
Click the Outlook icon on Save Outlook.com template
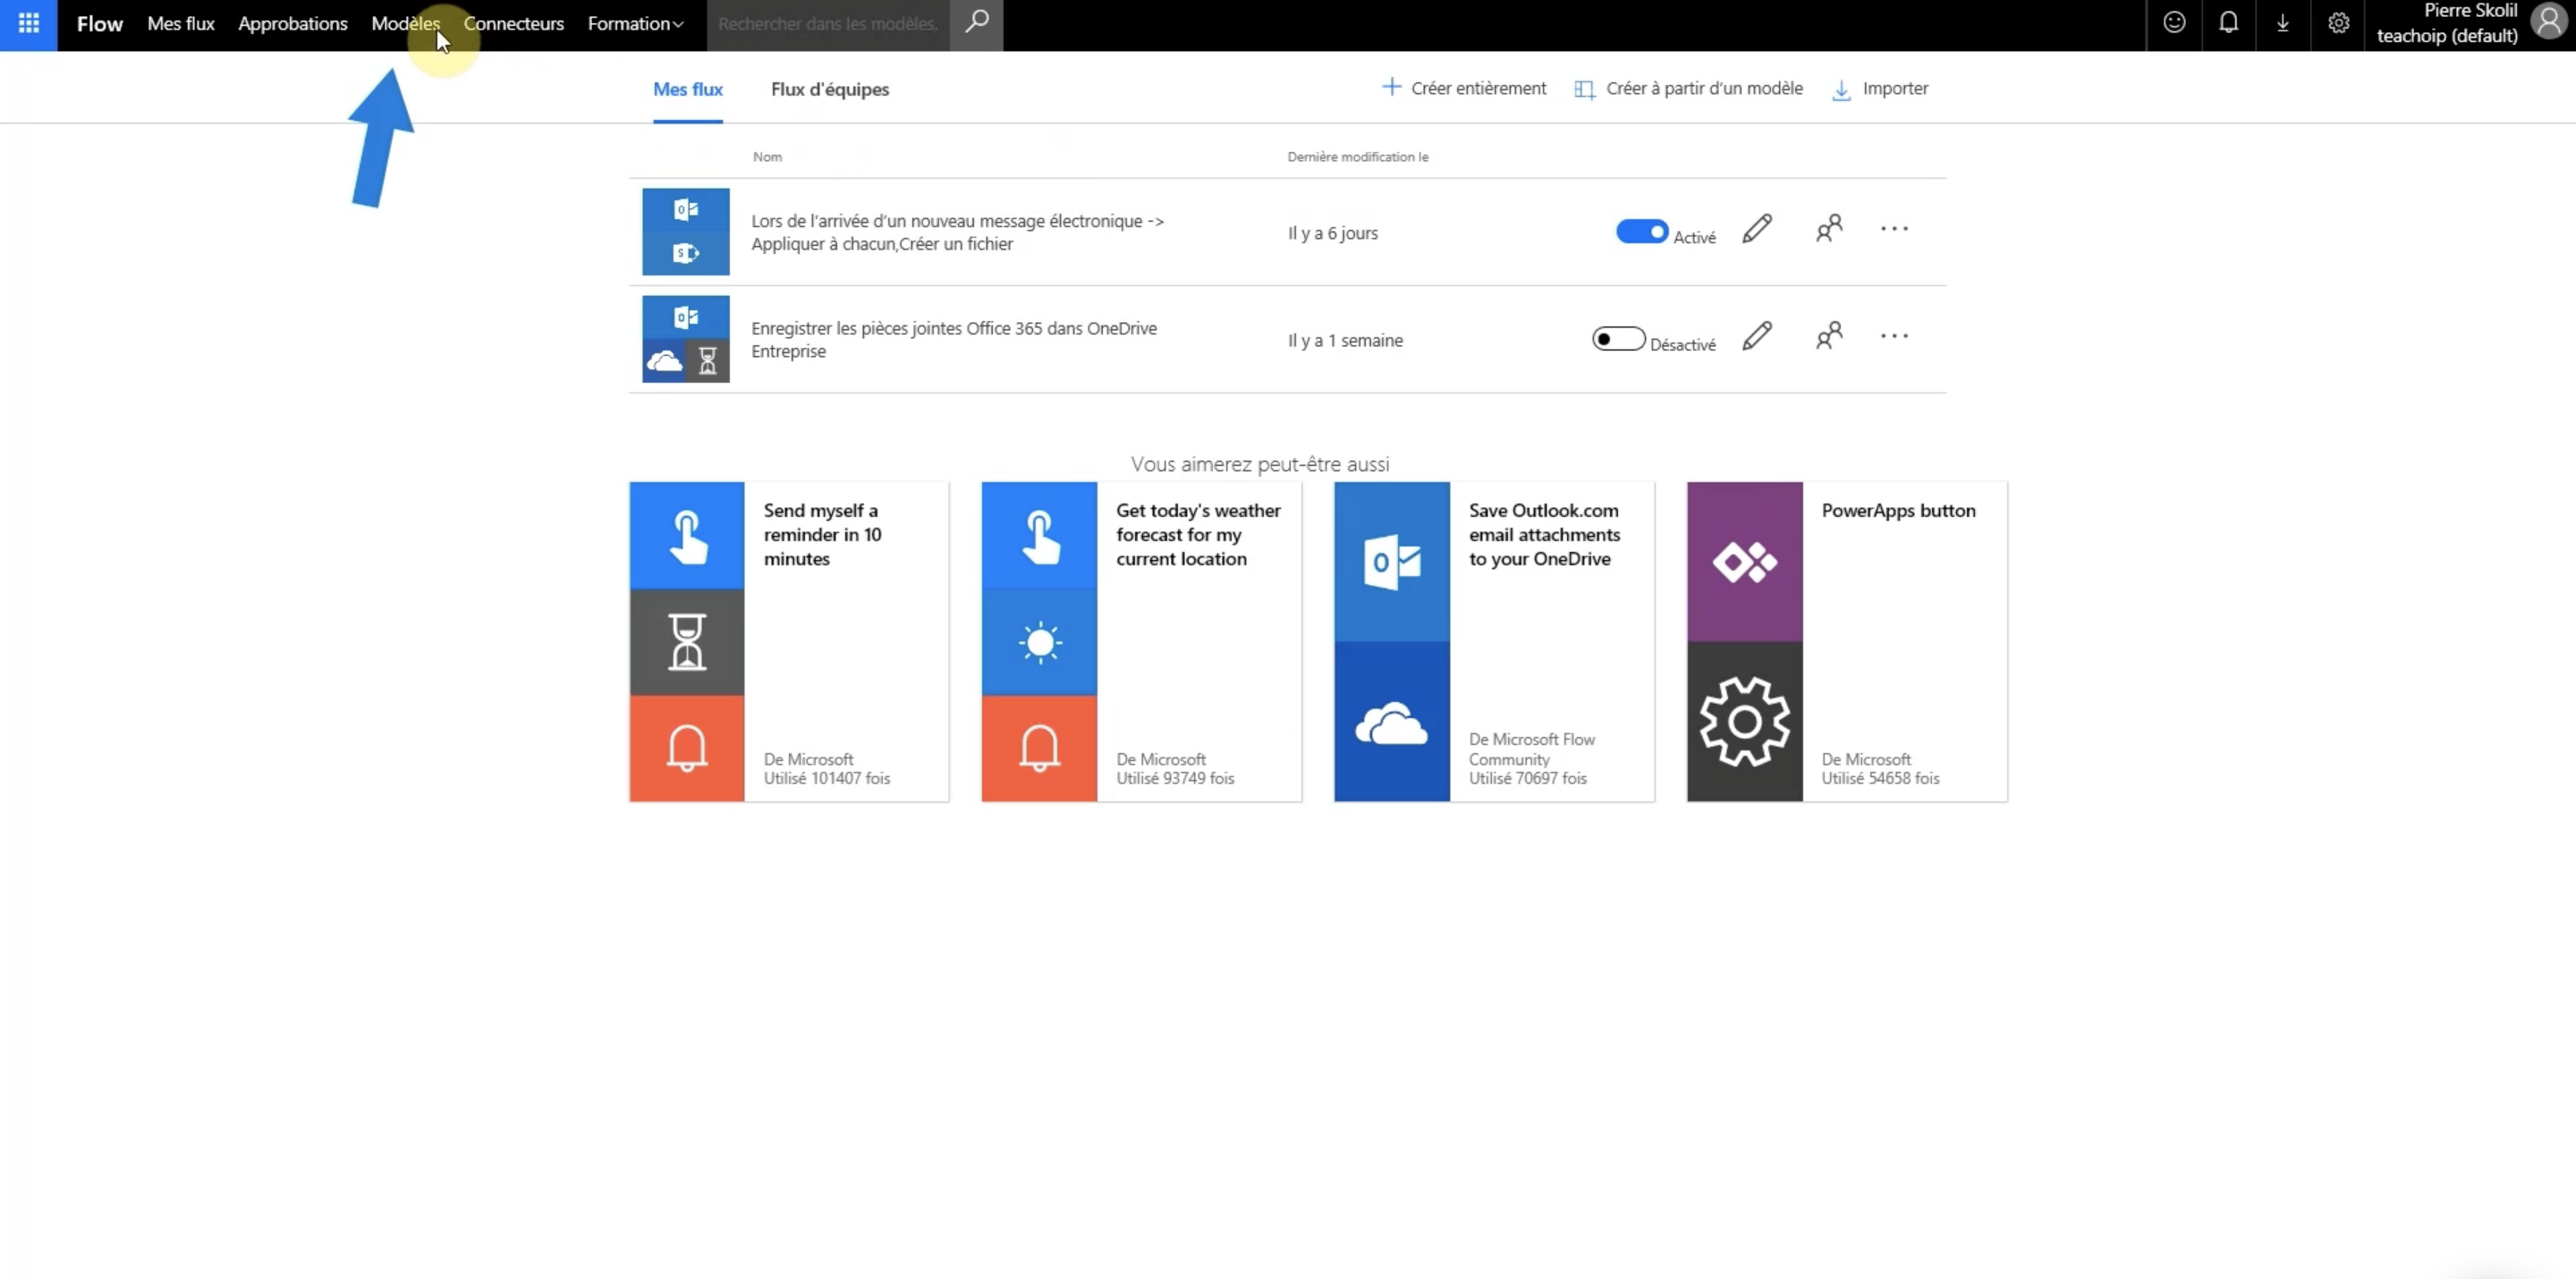coord(1392,562)
